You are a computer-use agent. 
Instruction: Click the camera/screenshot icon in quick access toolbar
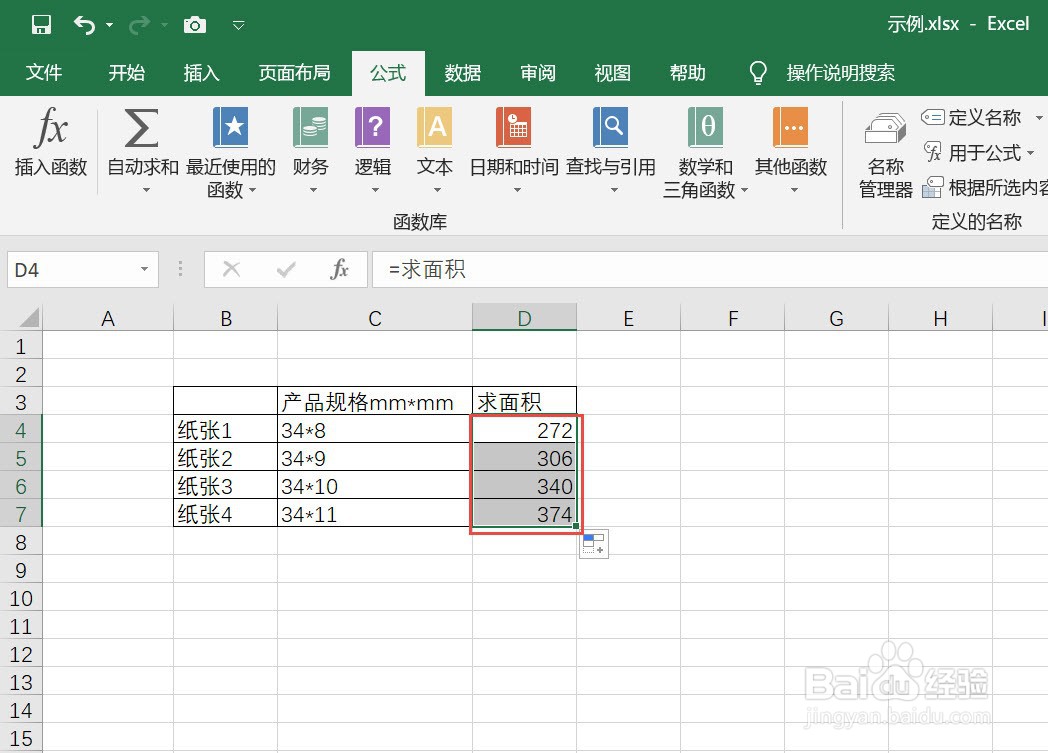[194, 24]
